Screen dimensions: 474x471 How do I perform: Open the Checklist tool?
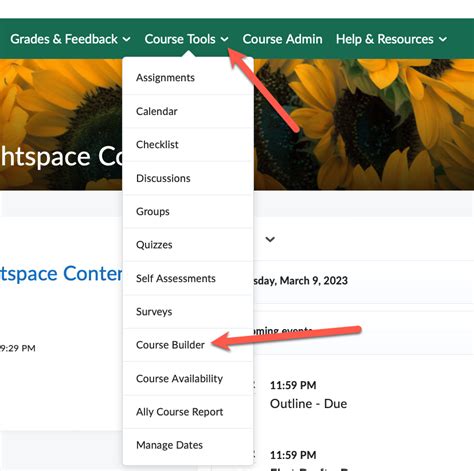[x=188, y=145]
